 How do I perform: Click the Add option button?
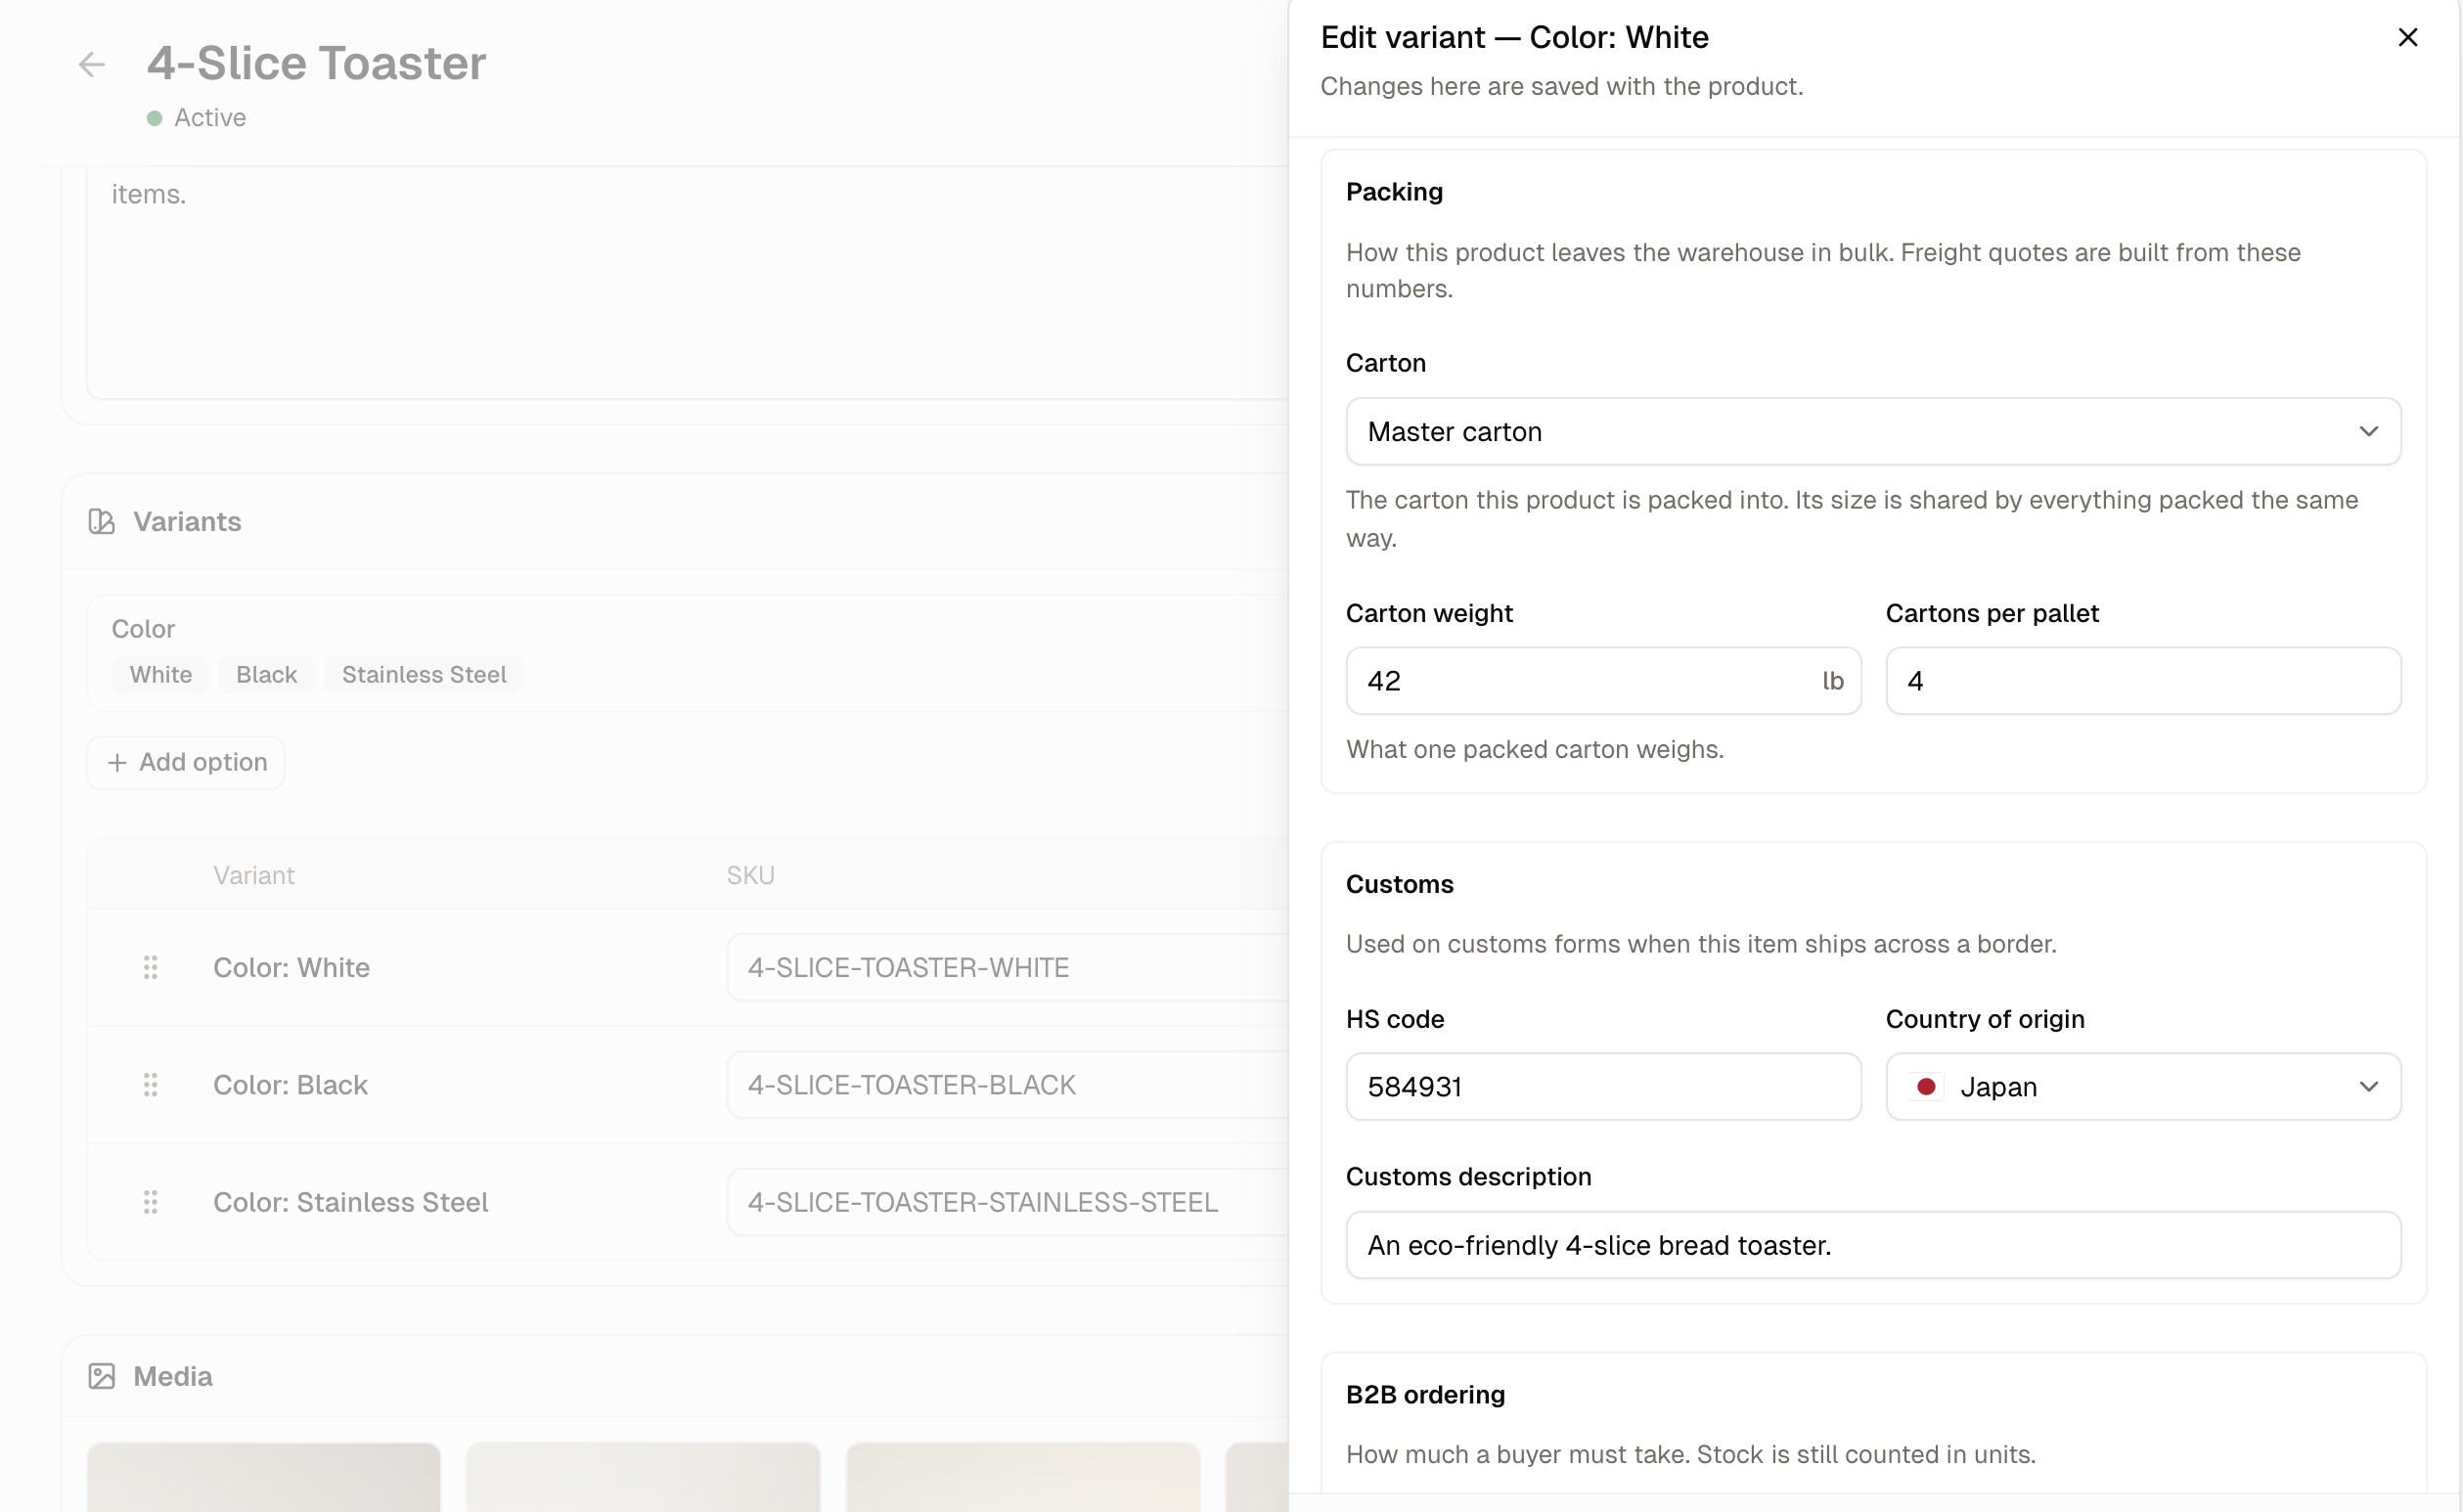click(x=186, y=762)
